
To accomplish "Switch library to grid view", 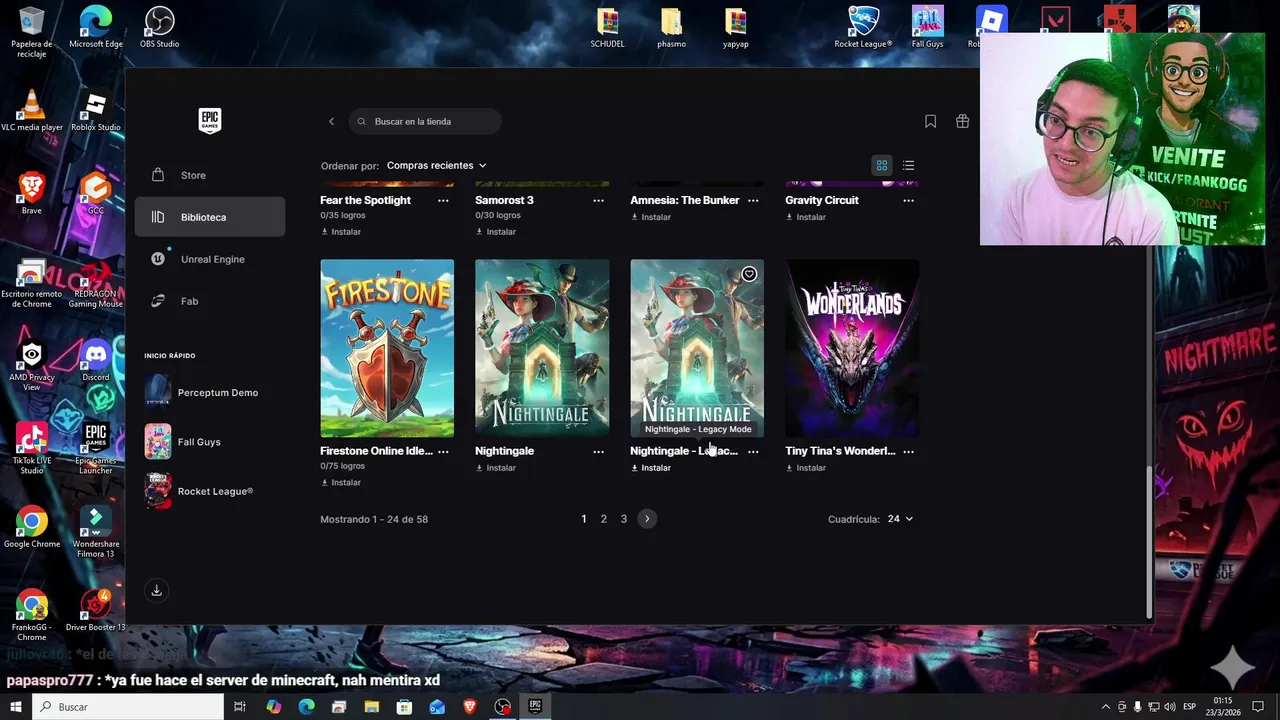I will click(x=882, y=165).
